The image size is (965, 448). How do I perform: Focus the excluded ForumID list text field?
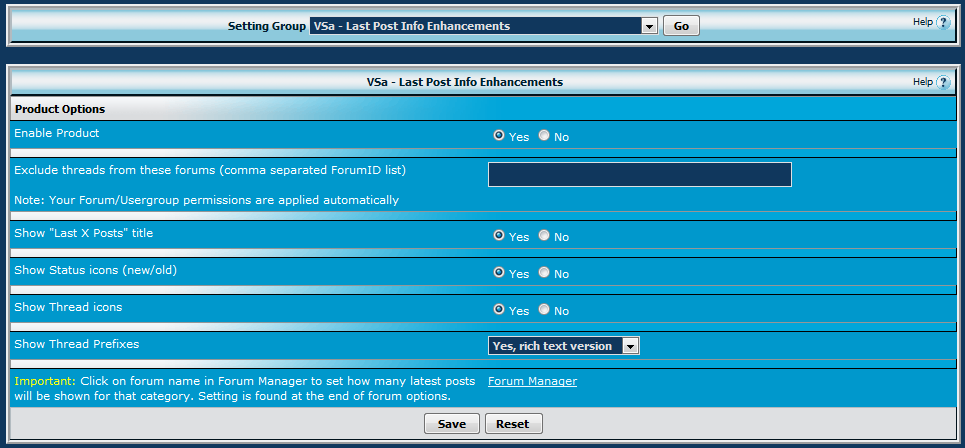[x=639, y=175]
